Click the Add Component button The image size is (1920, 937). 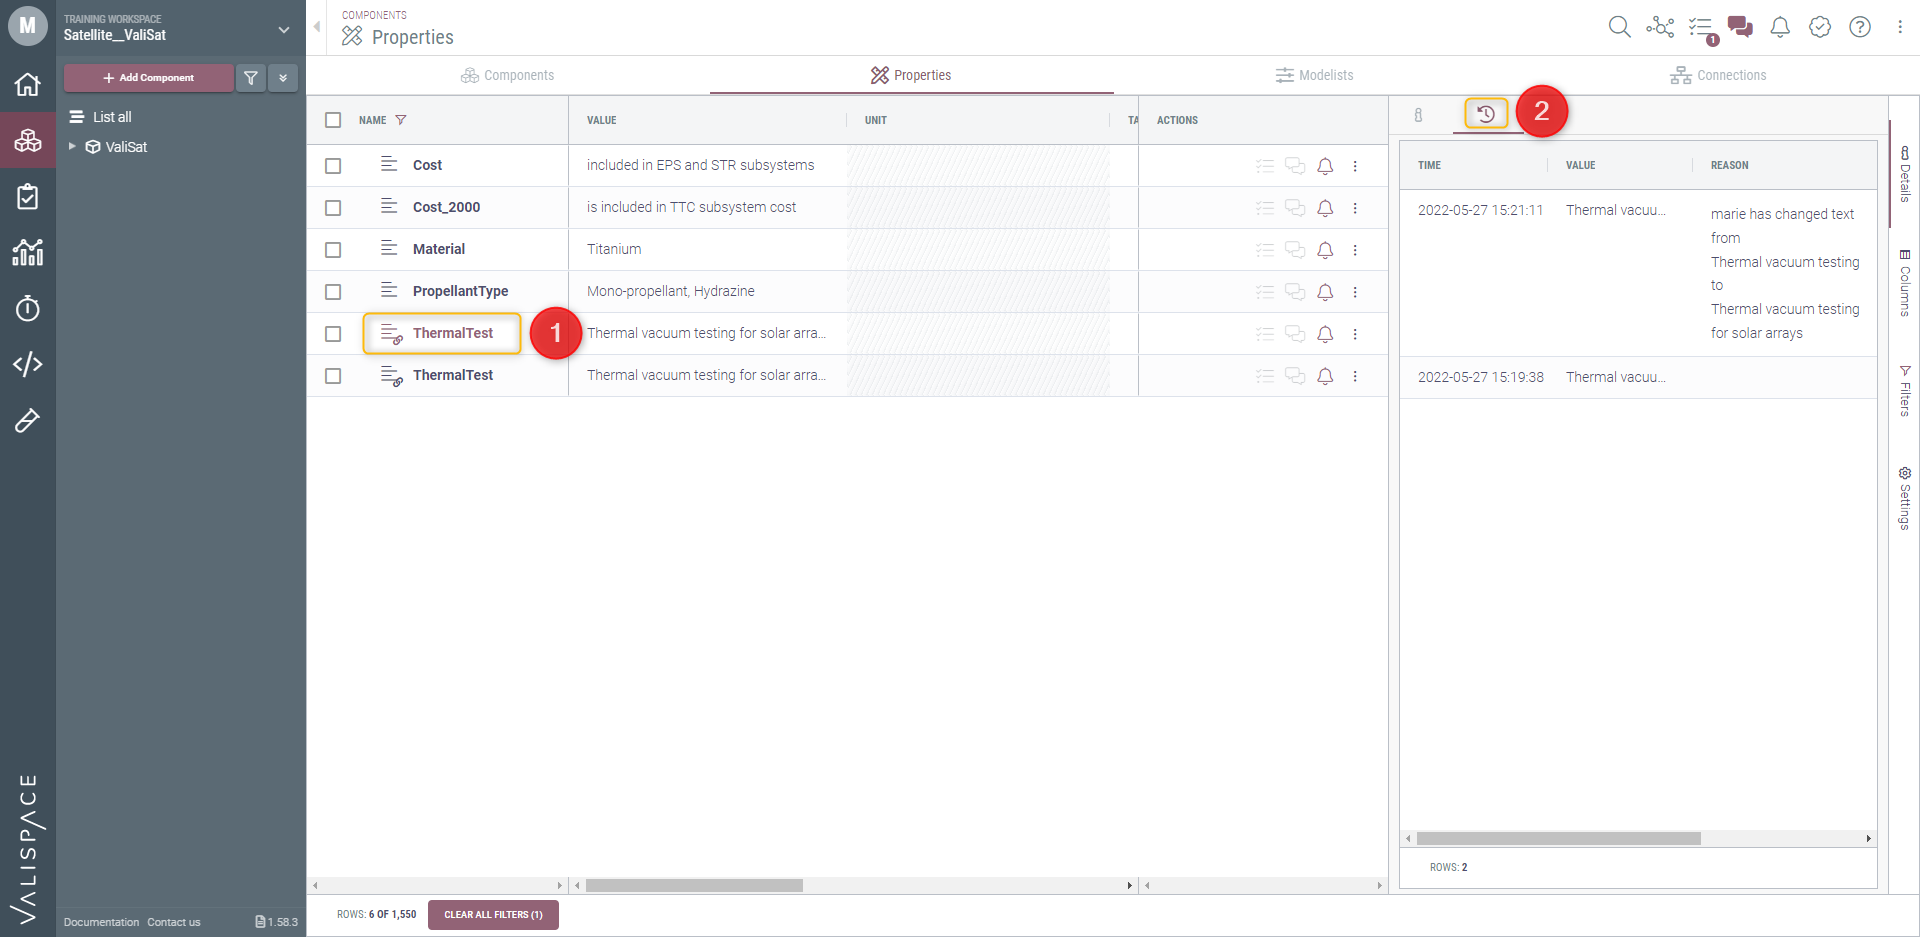148,77
